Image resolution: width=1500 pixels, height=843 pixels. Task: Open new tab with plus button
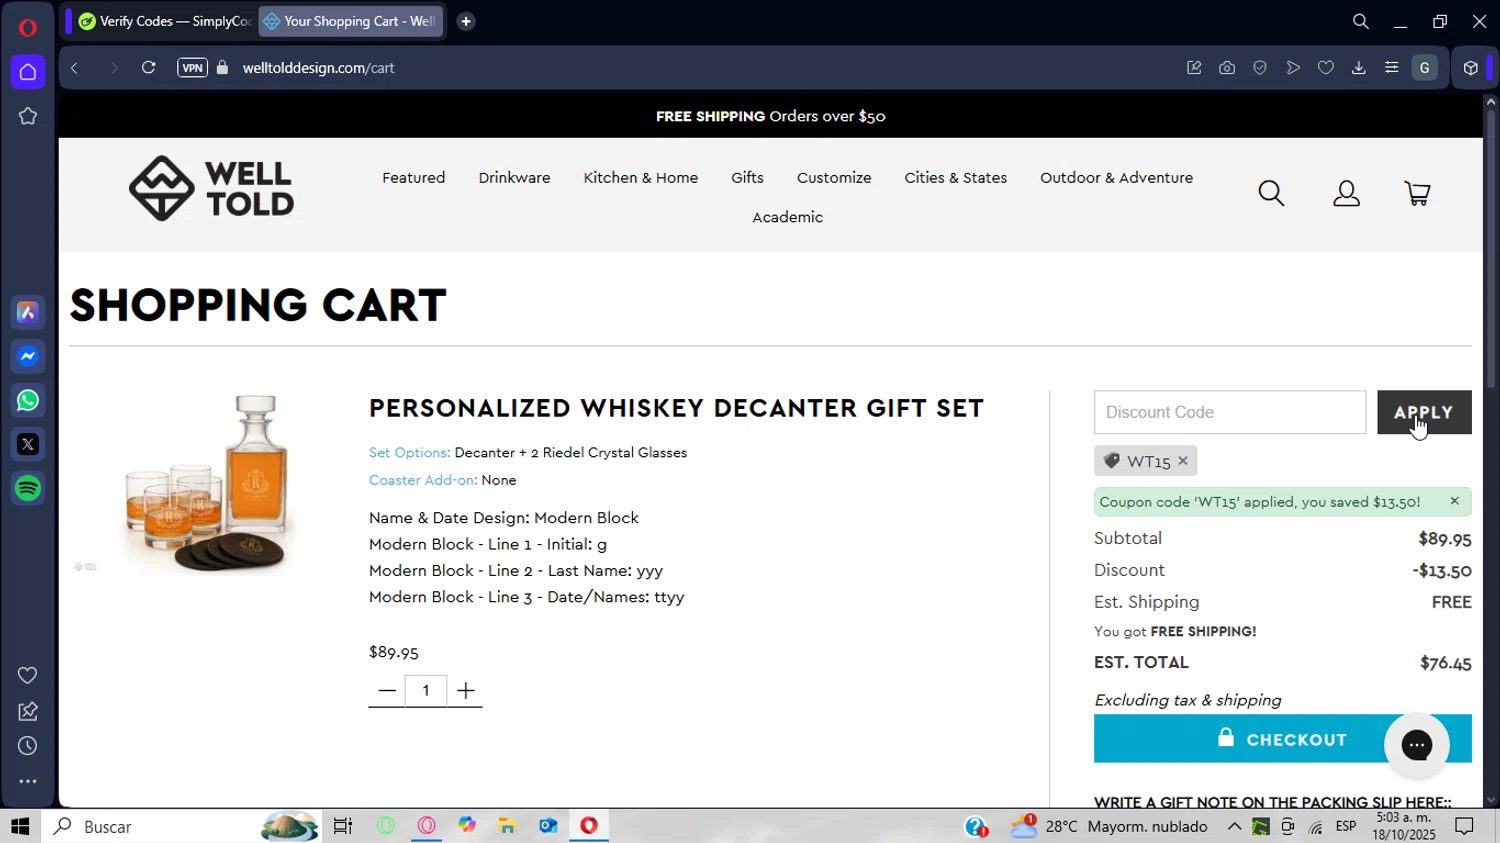(466, 21)
